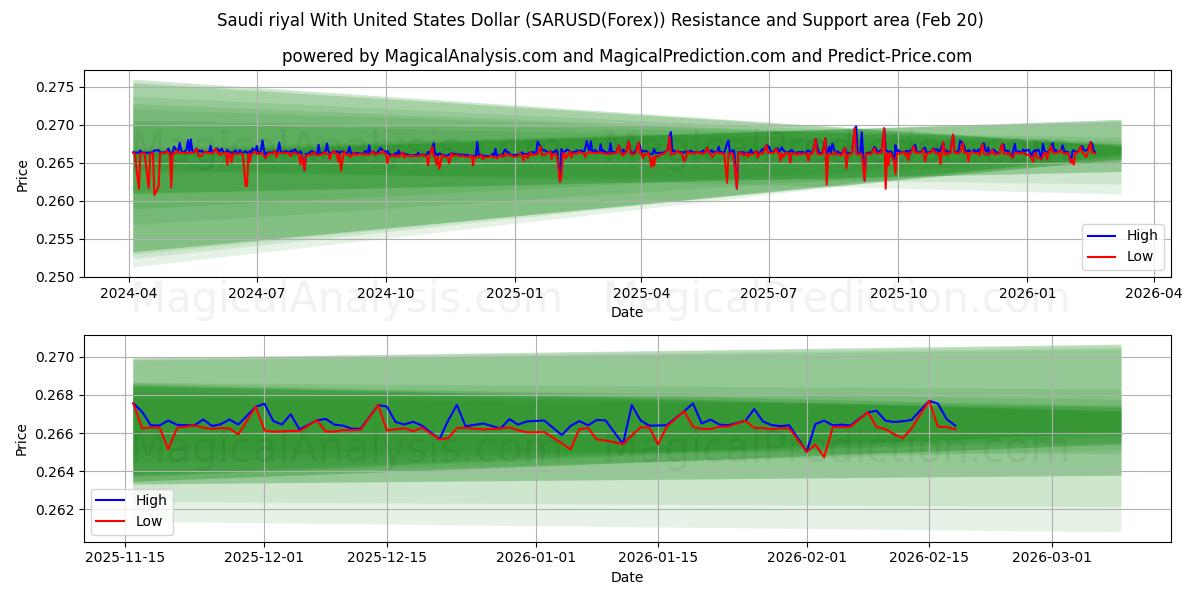Toggle visibility of High line via top legend
Image resolution: width=1200 pixels, height=600 pixels.
click(x=1140, y=234)
